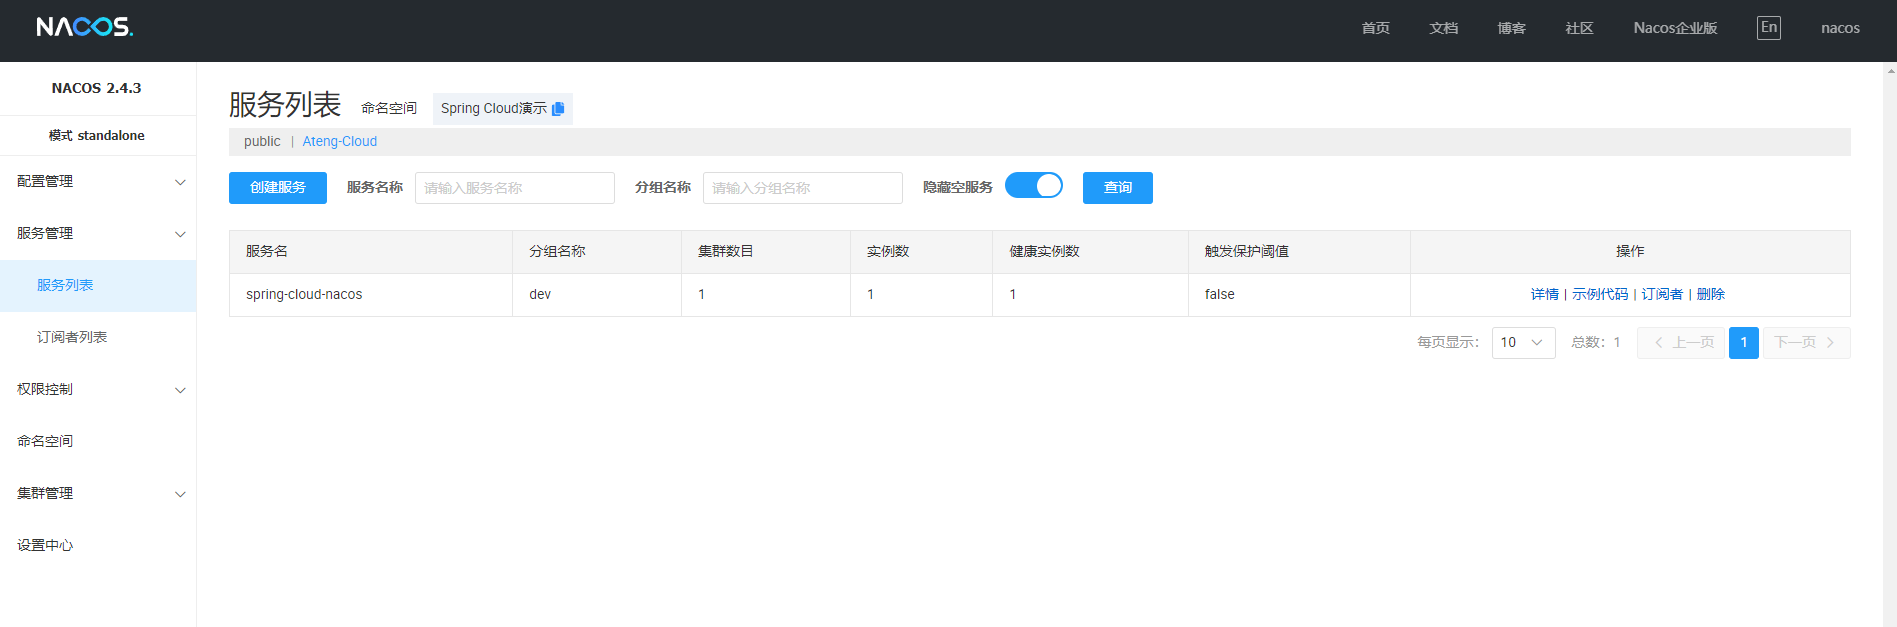Collapse the 服务管理 sidebar menu

pos(98,234)
